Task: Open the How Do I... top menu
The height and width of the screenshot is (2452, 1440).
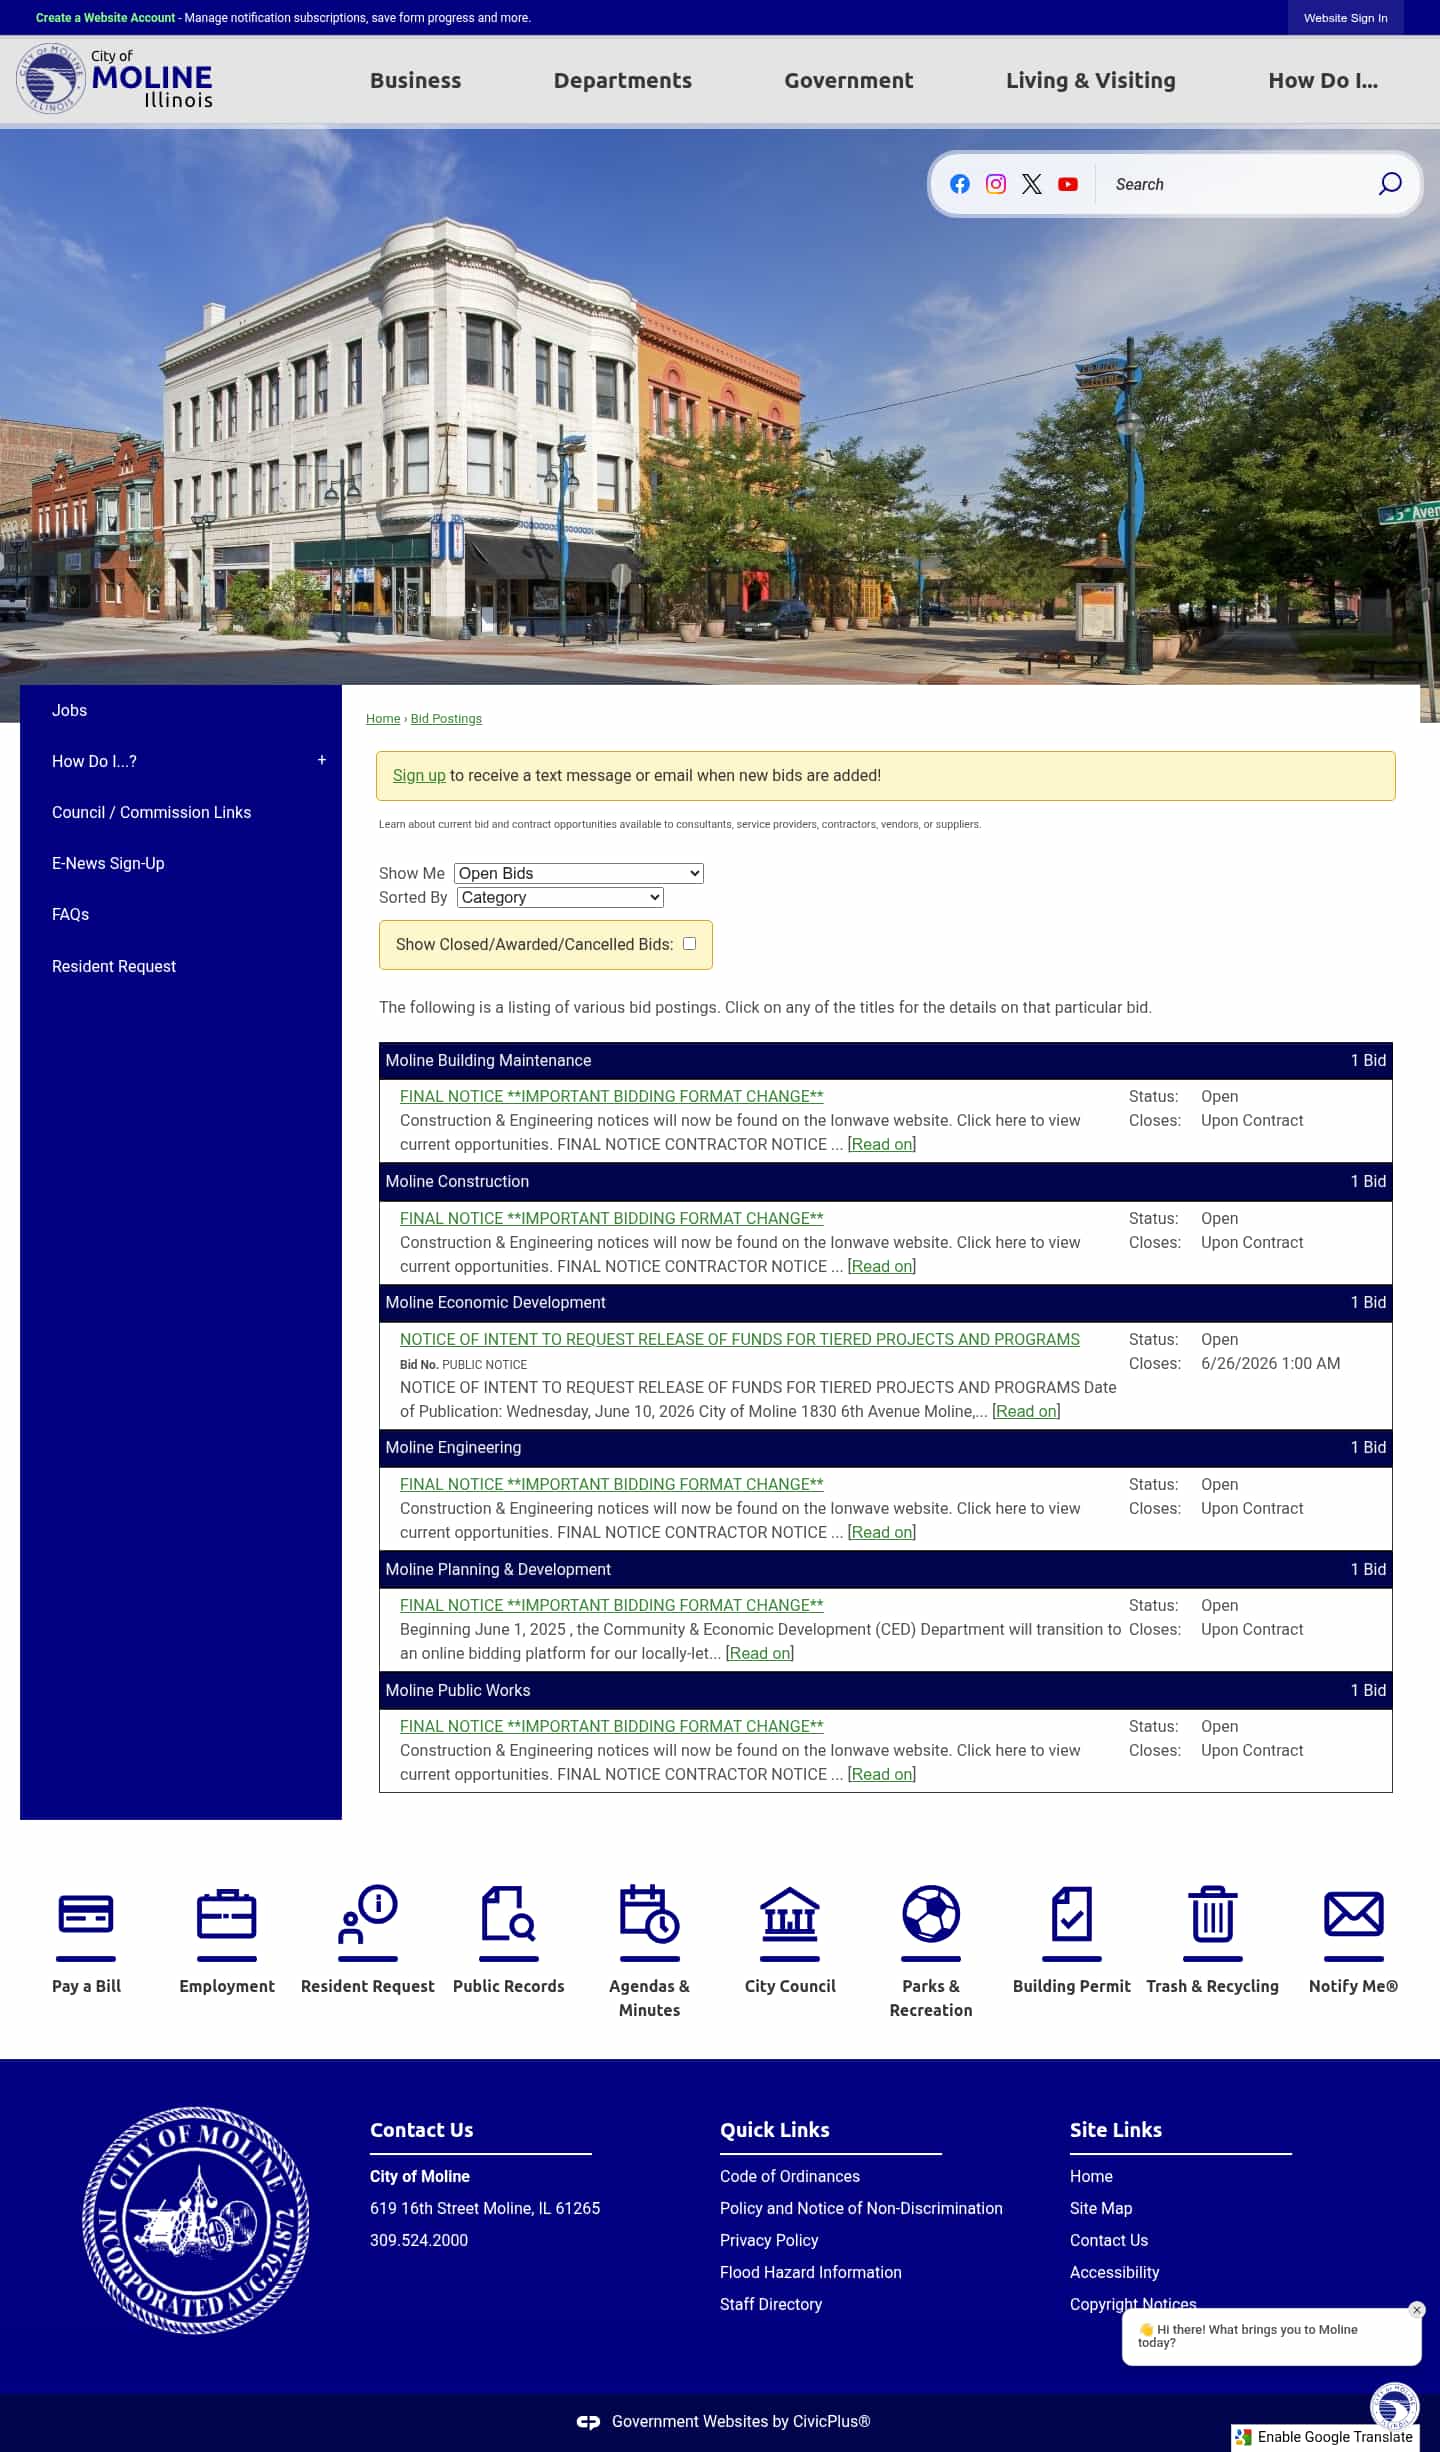Action: (1323, 80)
